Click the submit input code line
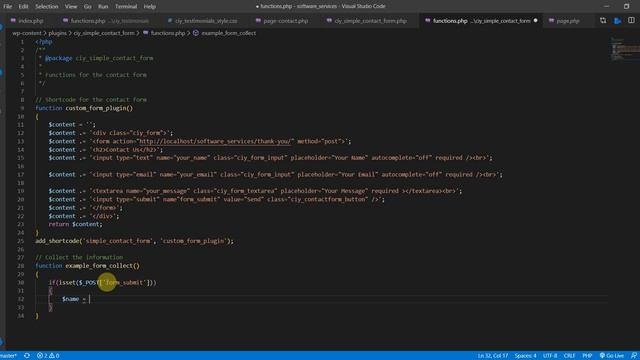Viewport: 640px width, 360px height. [216, 199]
